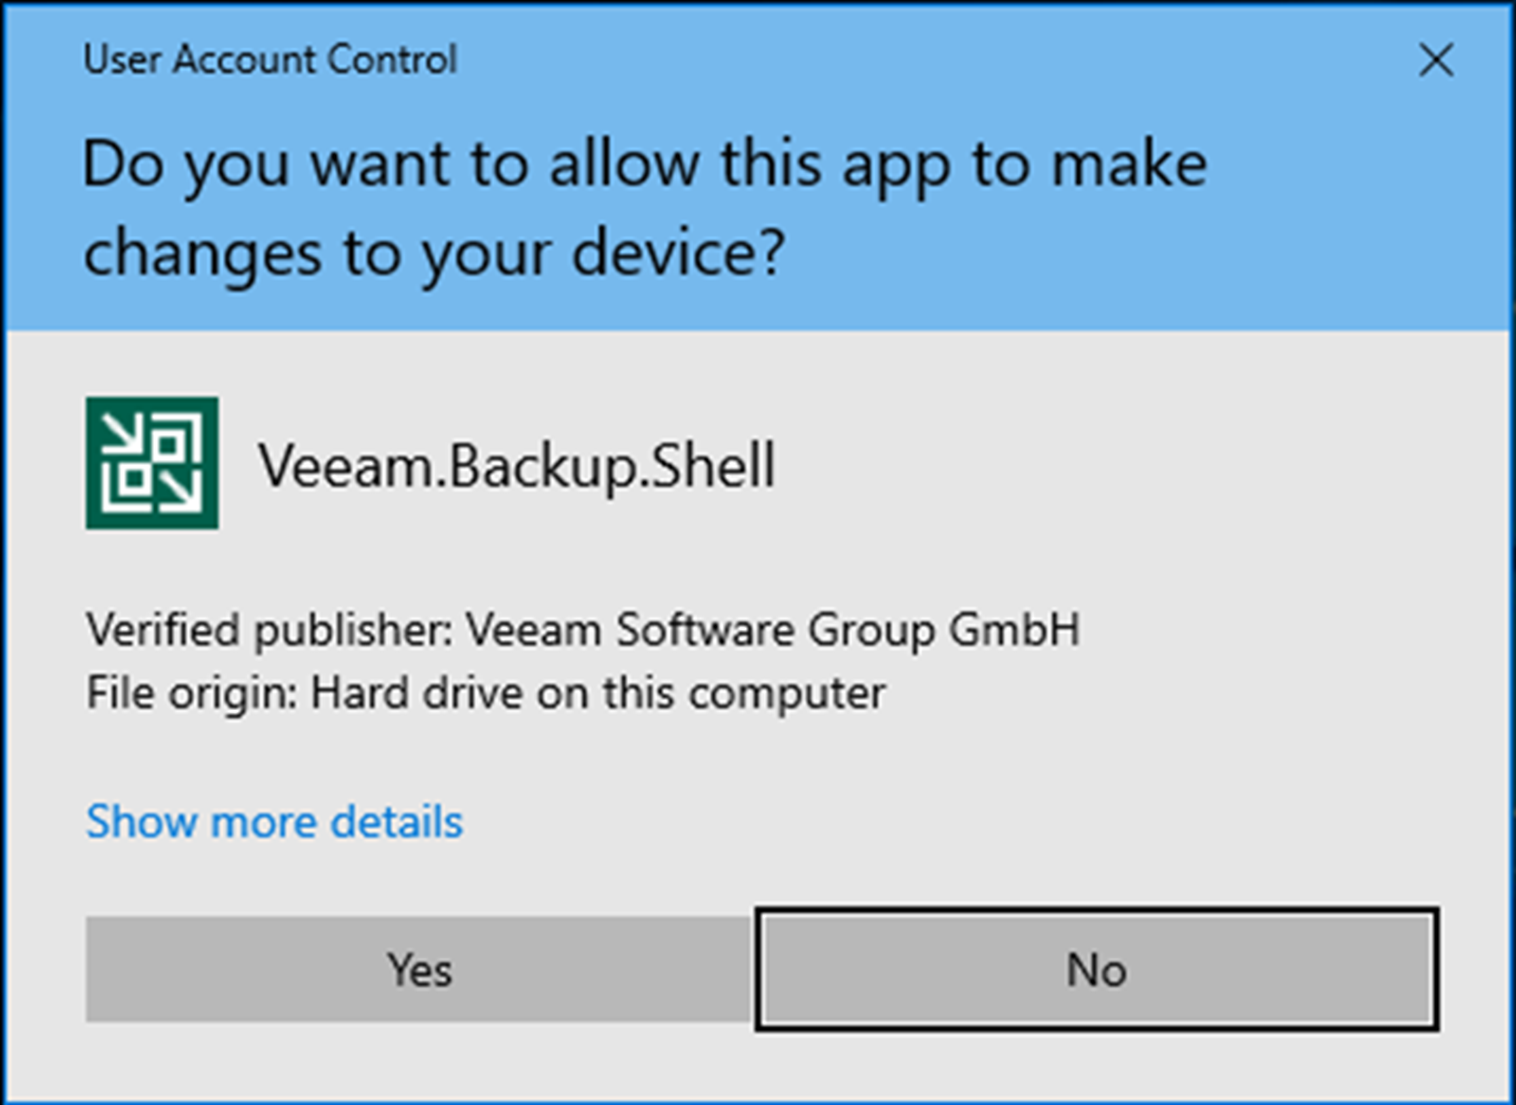1516x1105 pixels.
Task: Expand details with Show more details
Action: tap(274, 821)
